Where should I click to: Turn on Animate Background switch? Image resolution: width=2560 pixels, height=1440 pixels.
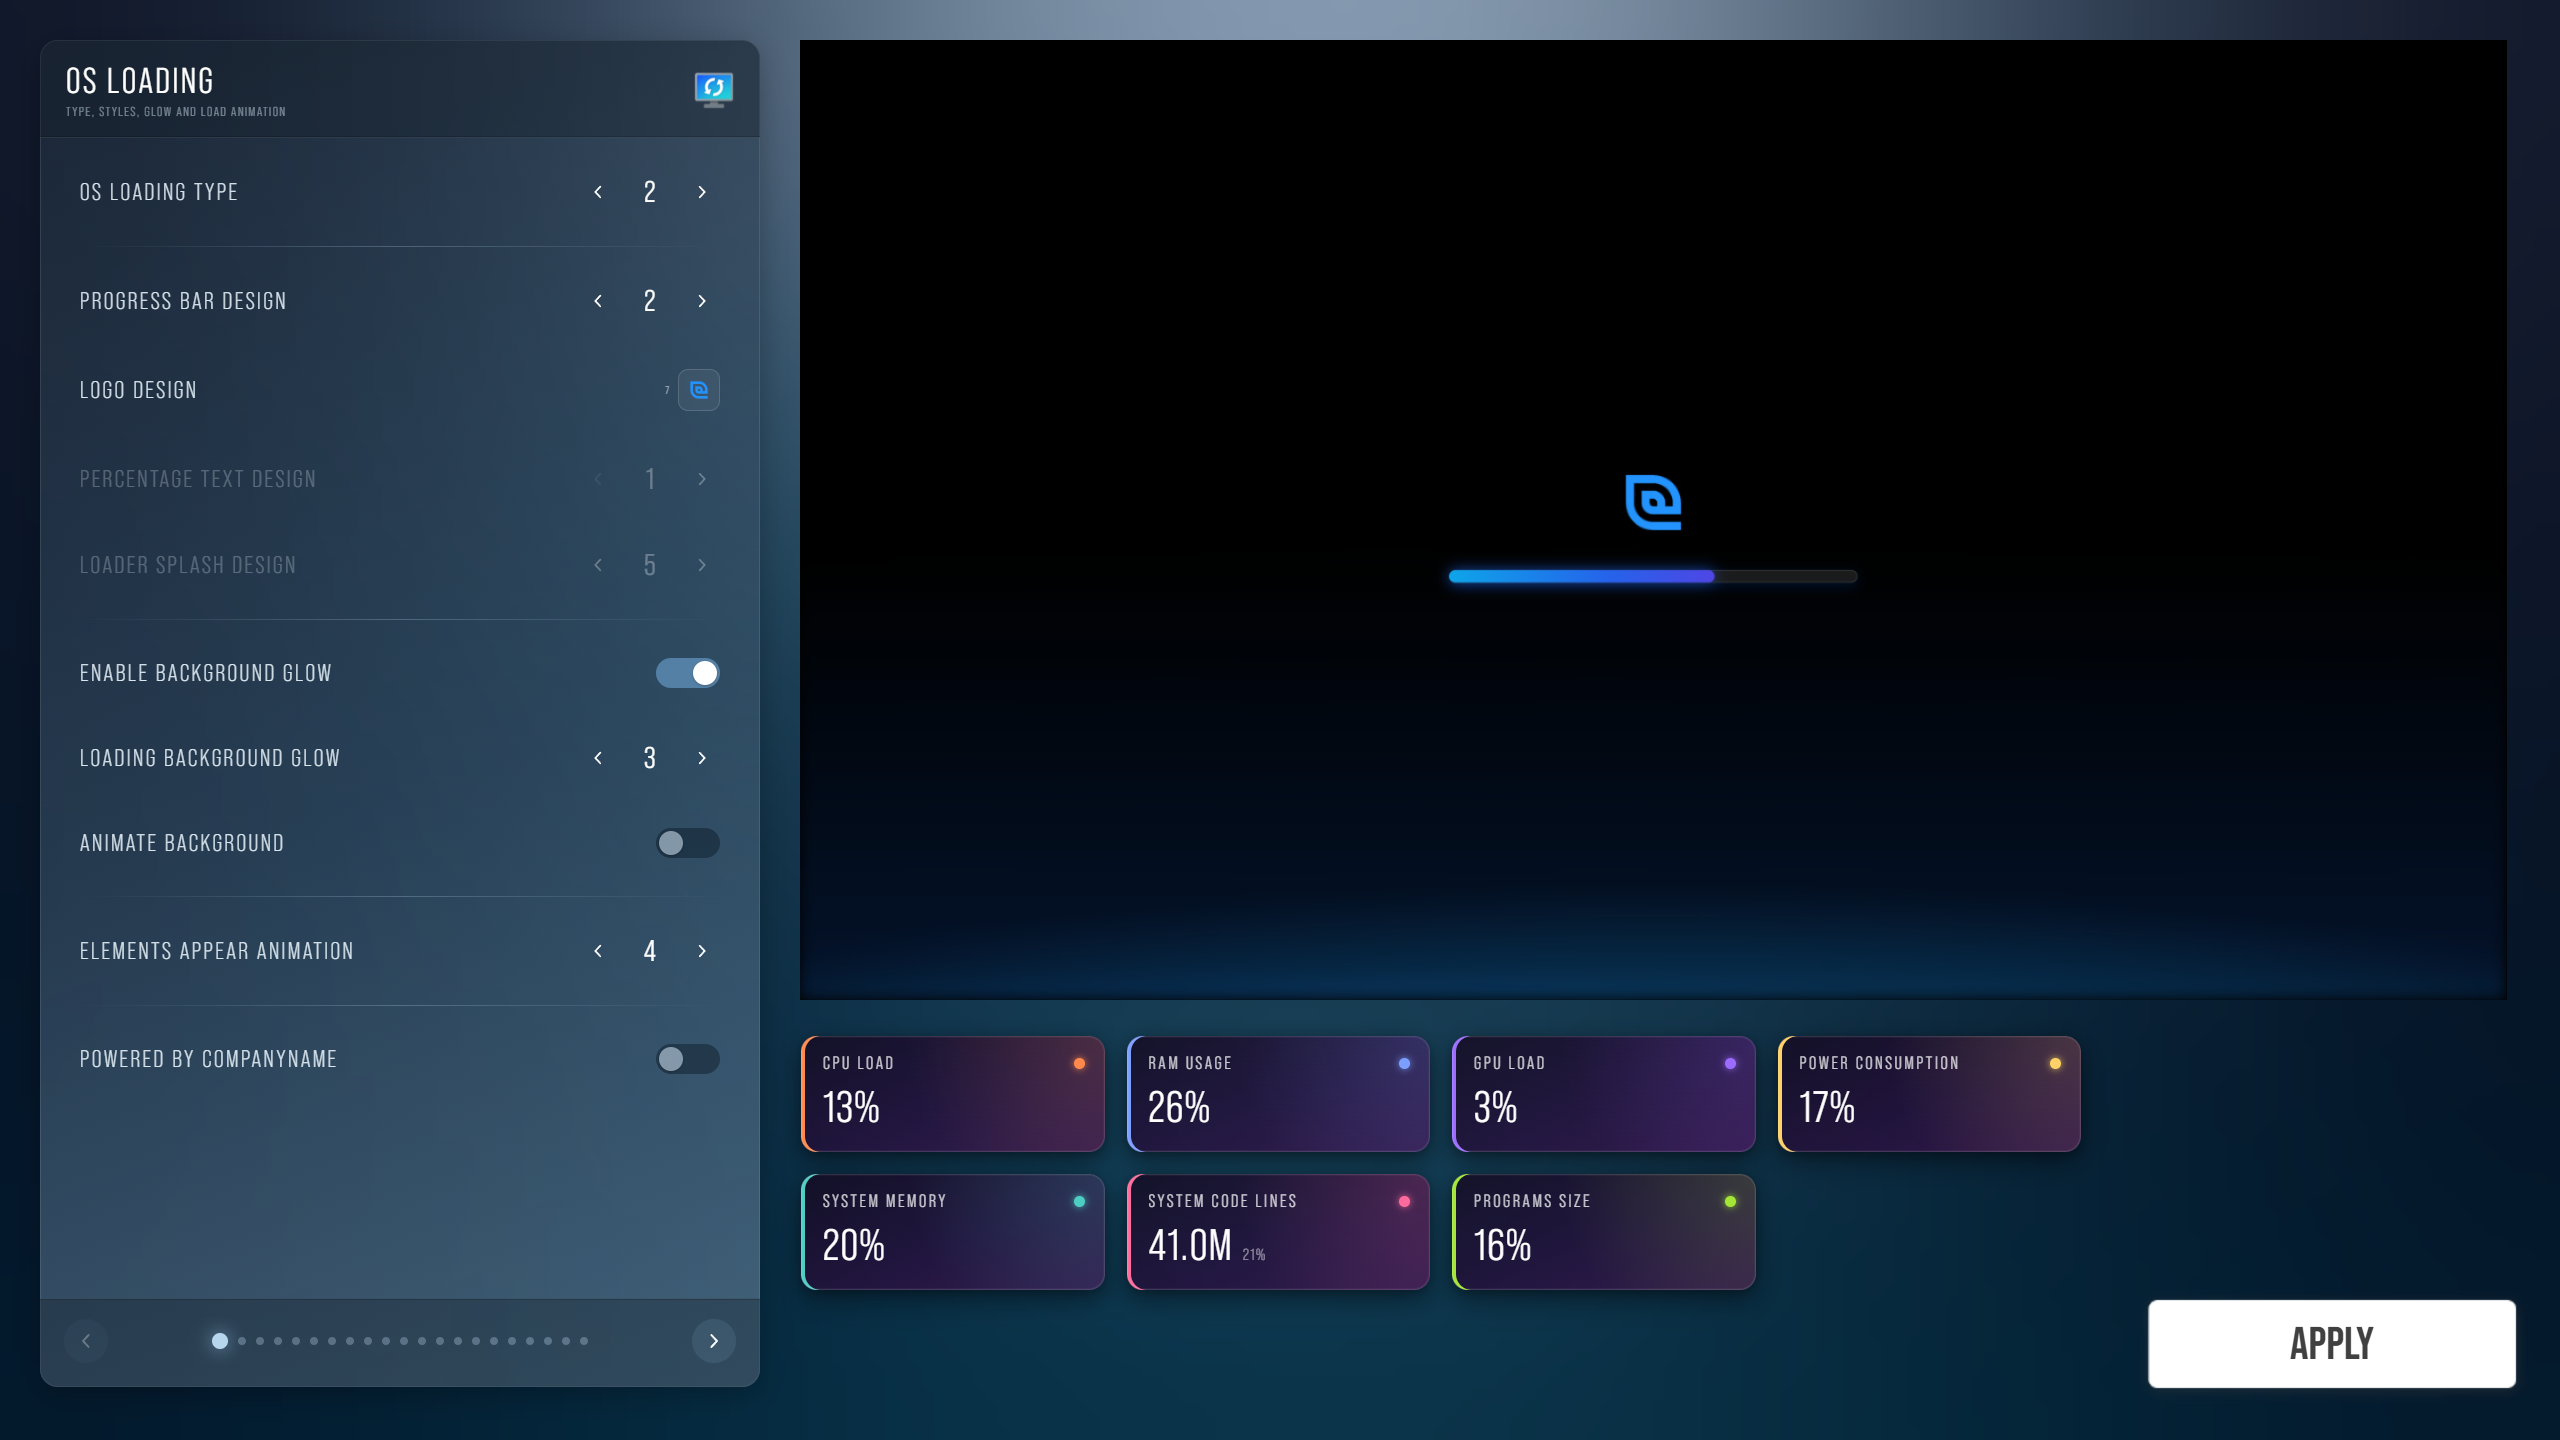pos(688,843)
